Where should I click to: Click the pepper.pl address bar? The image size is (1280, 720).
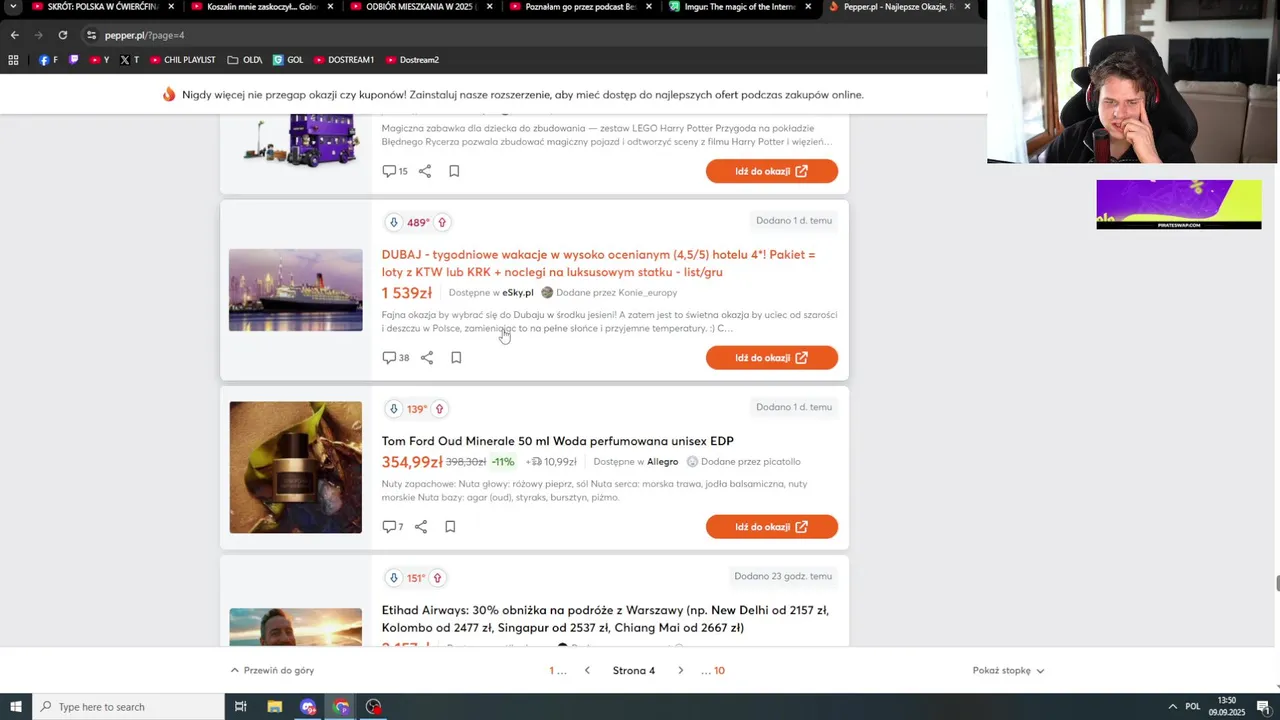click(x=530, y=35)
